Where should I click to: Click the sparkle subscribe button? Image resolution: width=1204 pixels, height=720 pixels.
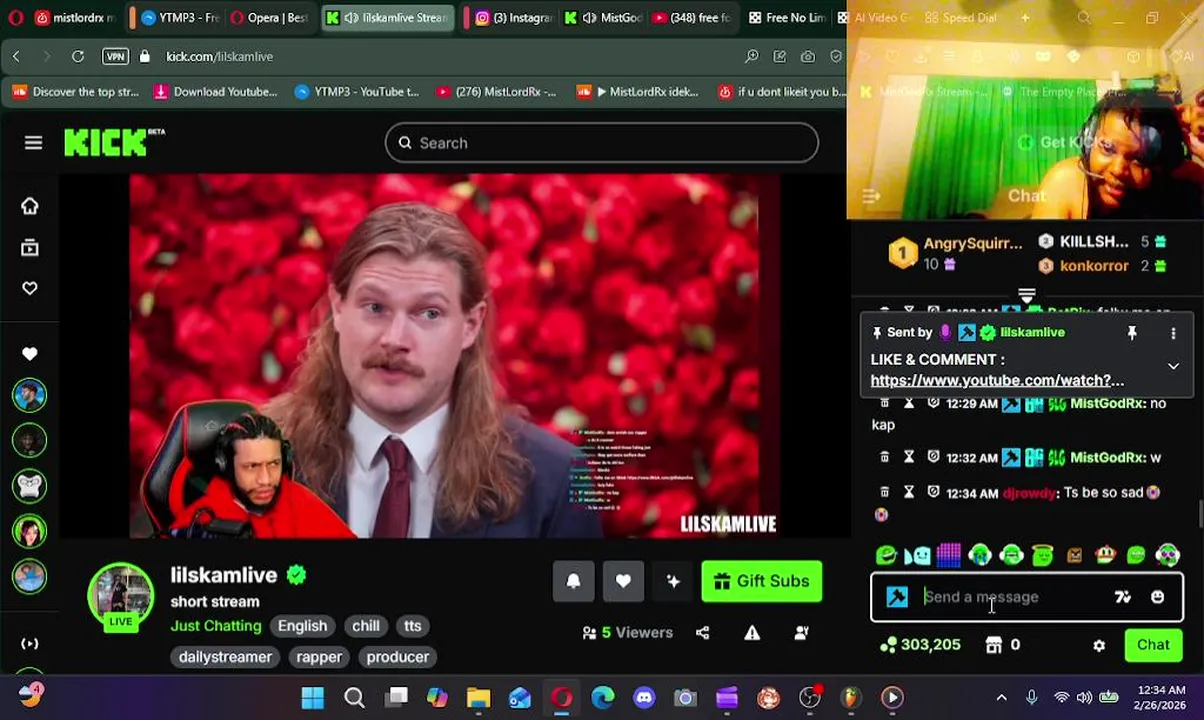click(673, 581)
